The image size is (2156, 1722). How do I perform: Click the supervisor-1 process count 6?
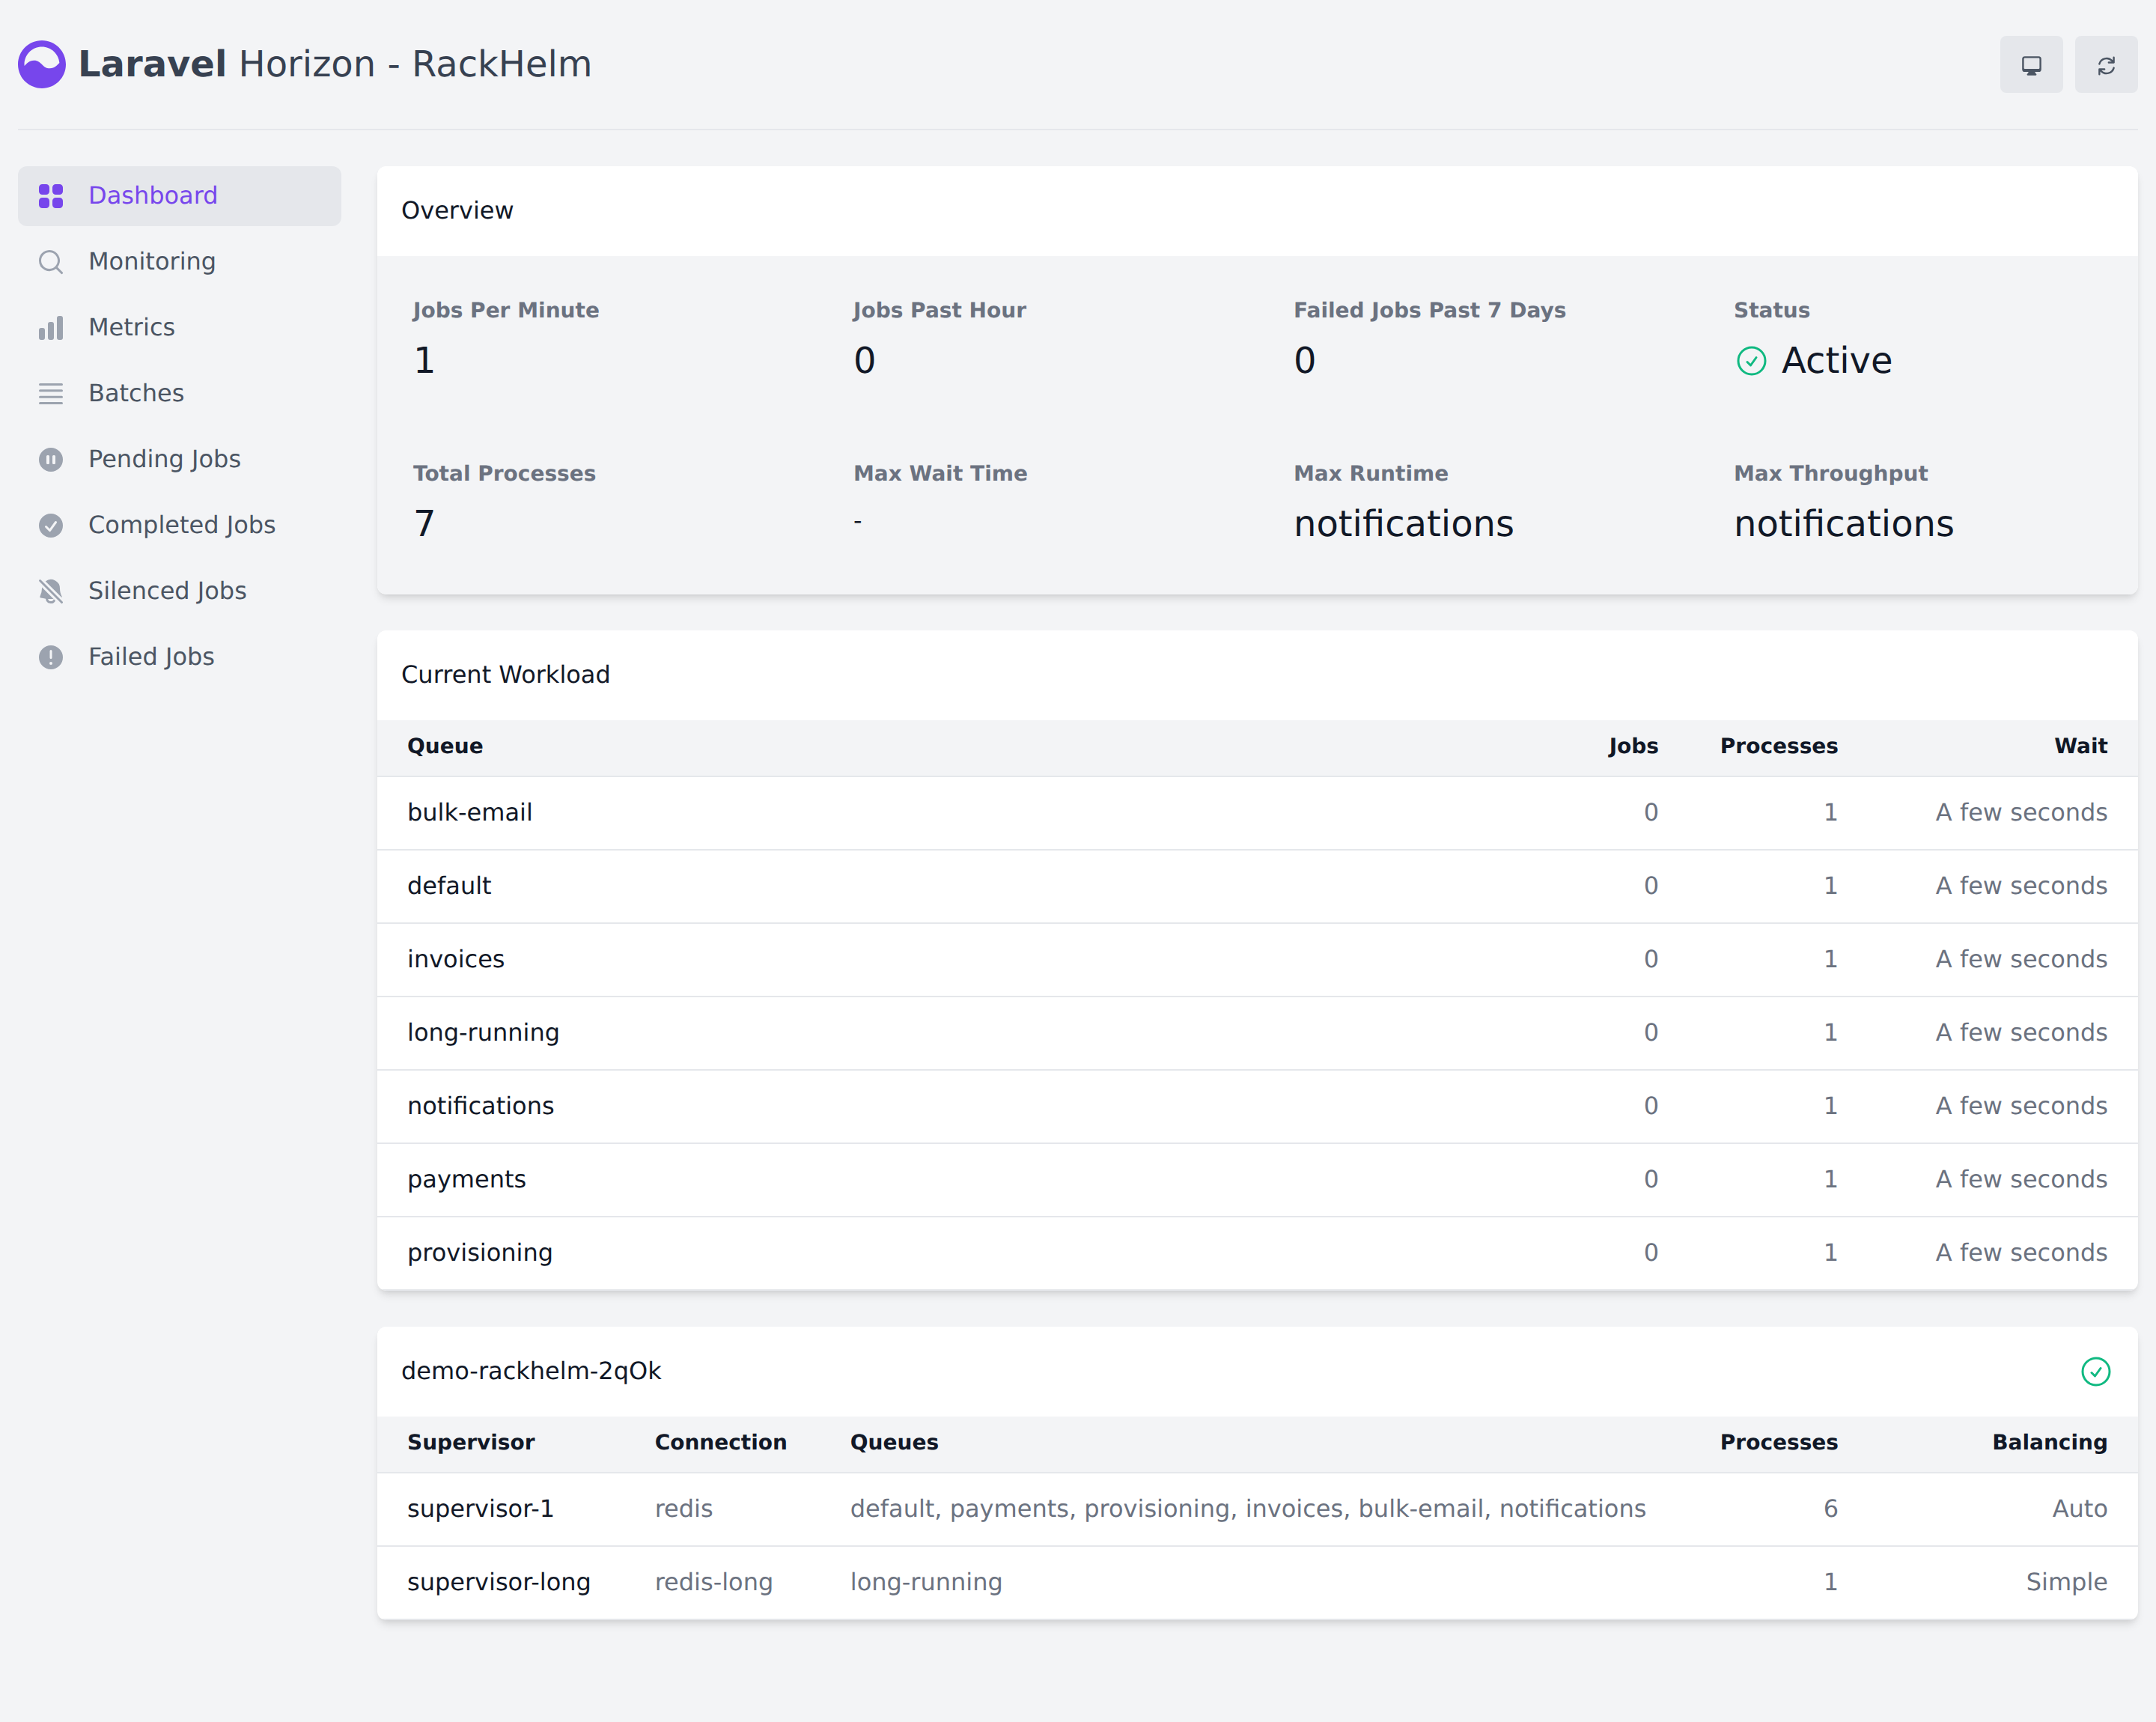[1830, 1509]
